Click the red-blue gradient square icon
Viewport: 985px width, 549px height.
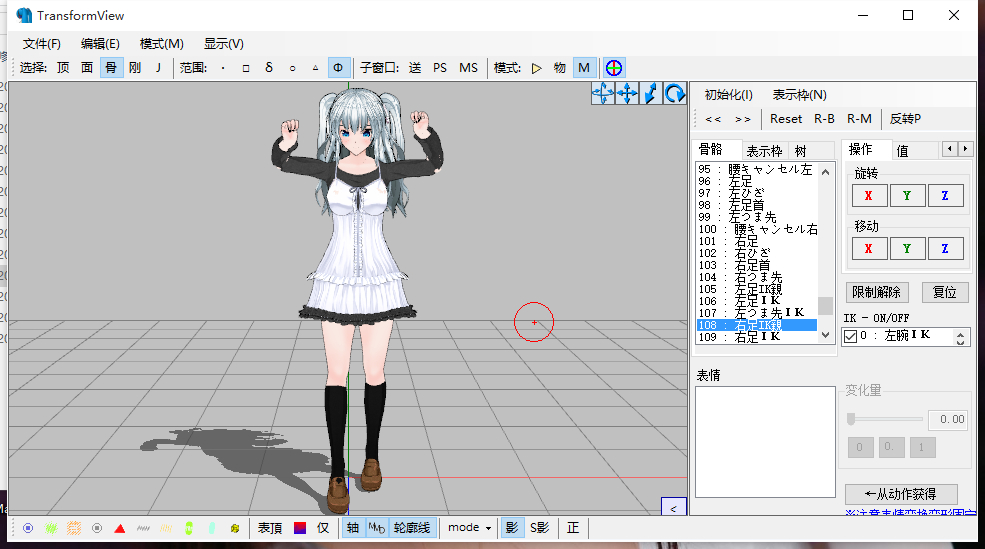click(x=299, y=527)
